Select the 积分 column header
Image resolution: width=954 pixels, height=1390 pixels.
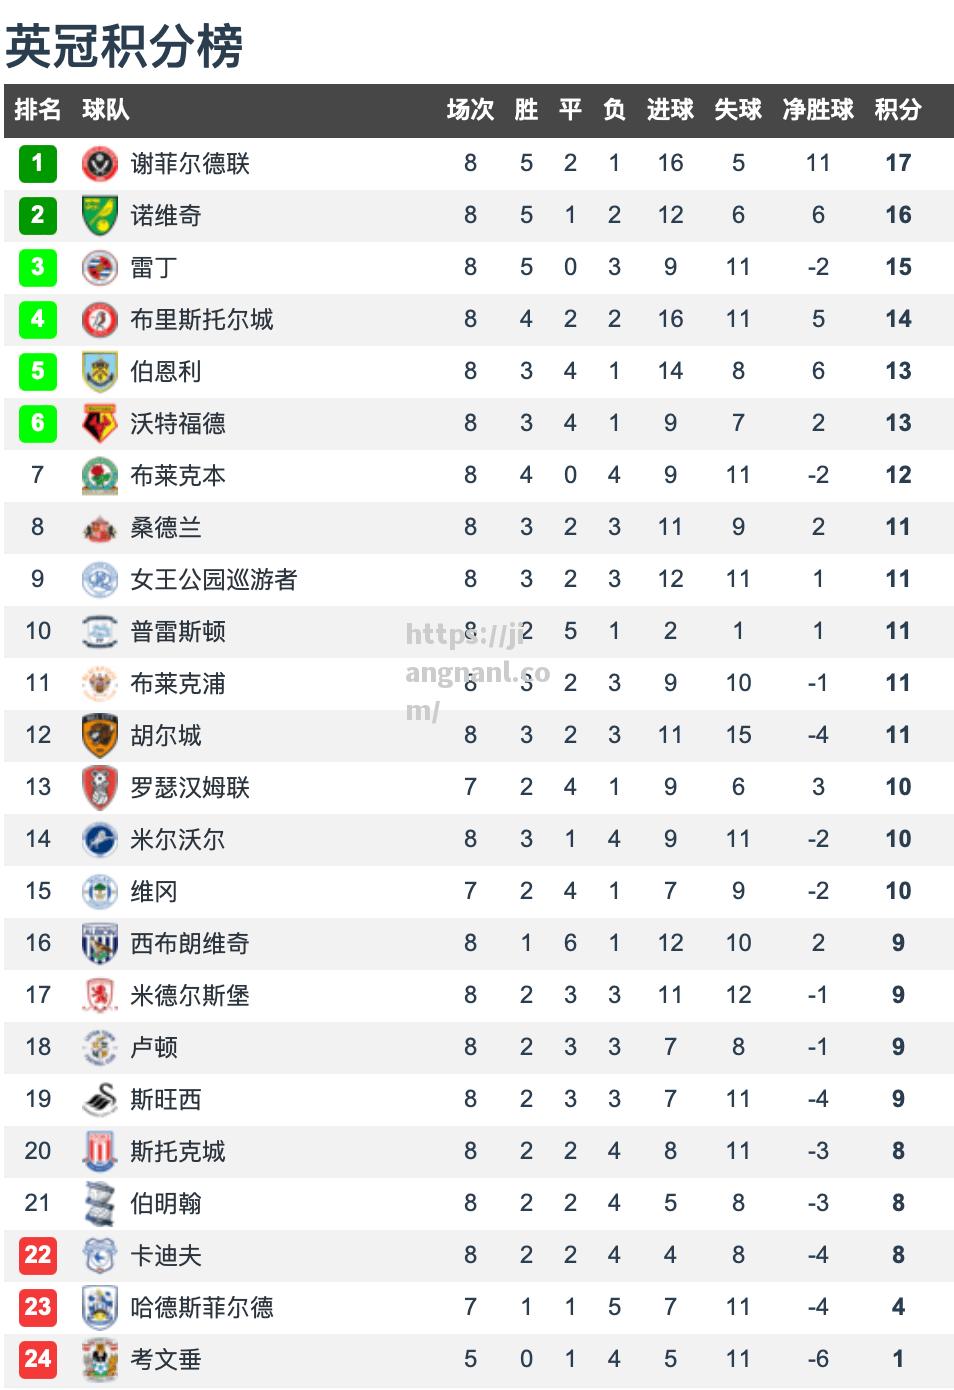pos(897,110)
